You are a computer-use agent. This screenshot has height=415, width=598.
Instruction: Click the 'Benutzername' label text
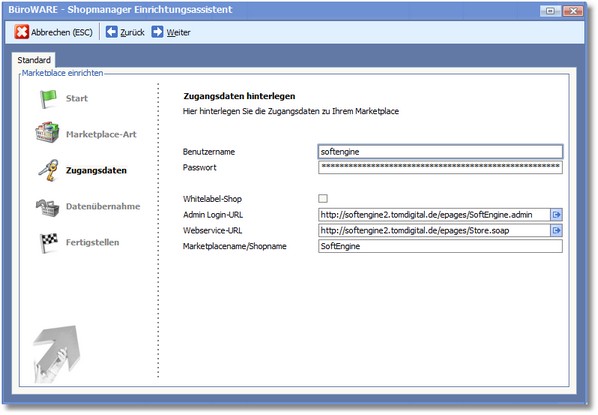209,151
